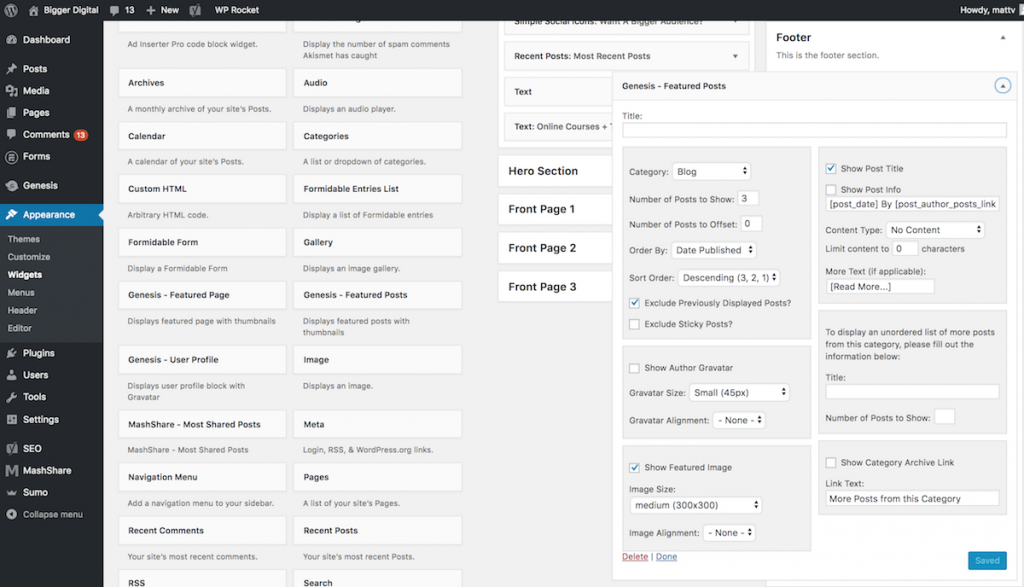Collapse the Genesis Featured Posts widget toggle
Viewport: 1024px width, 587px height.
coord(1002,86)
